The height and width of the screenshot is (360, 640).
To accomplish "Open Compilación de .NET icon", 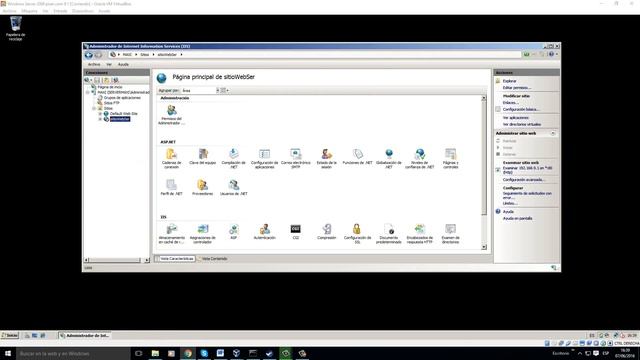I will pos(233,158).
